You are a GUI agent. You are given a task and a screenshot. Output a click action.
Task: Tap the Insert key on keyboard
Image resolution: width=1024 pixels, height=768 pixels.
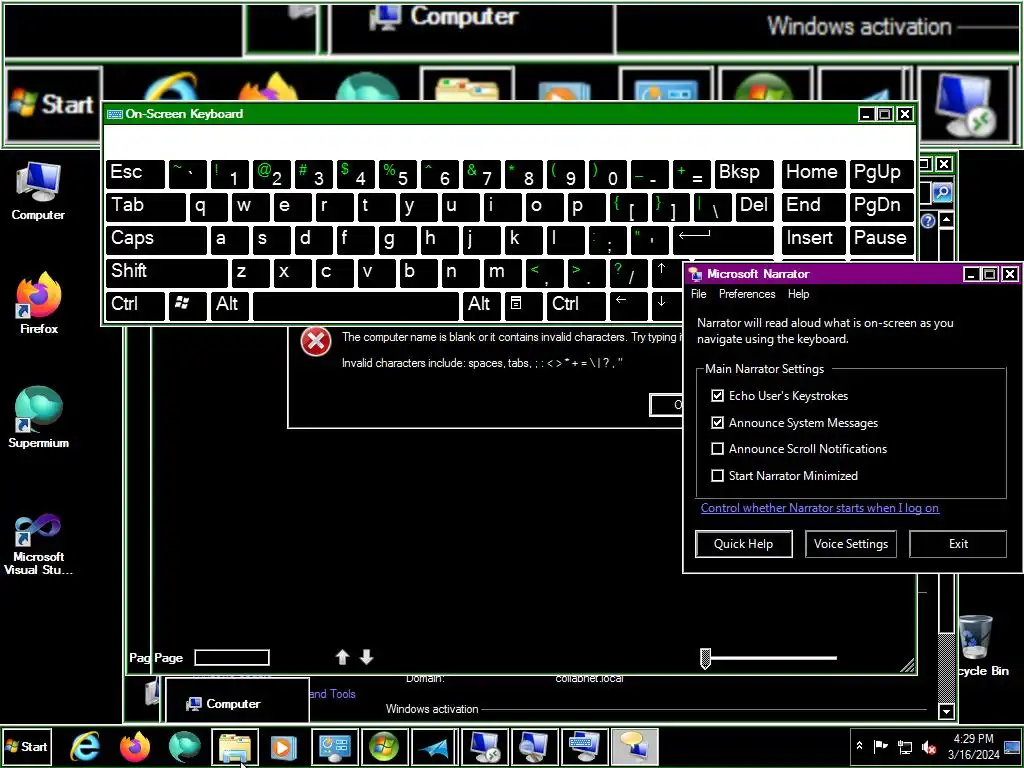click(x=813, y=240)
